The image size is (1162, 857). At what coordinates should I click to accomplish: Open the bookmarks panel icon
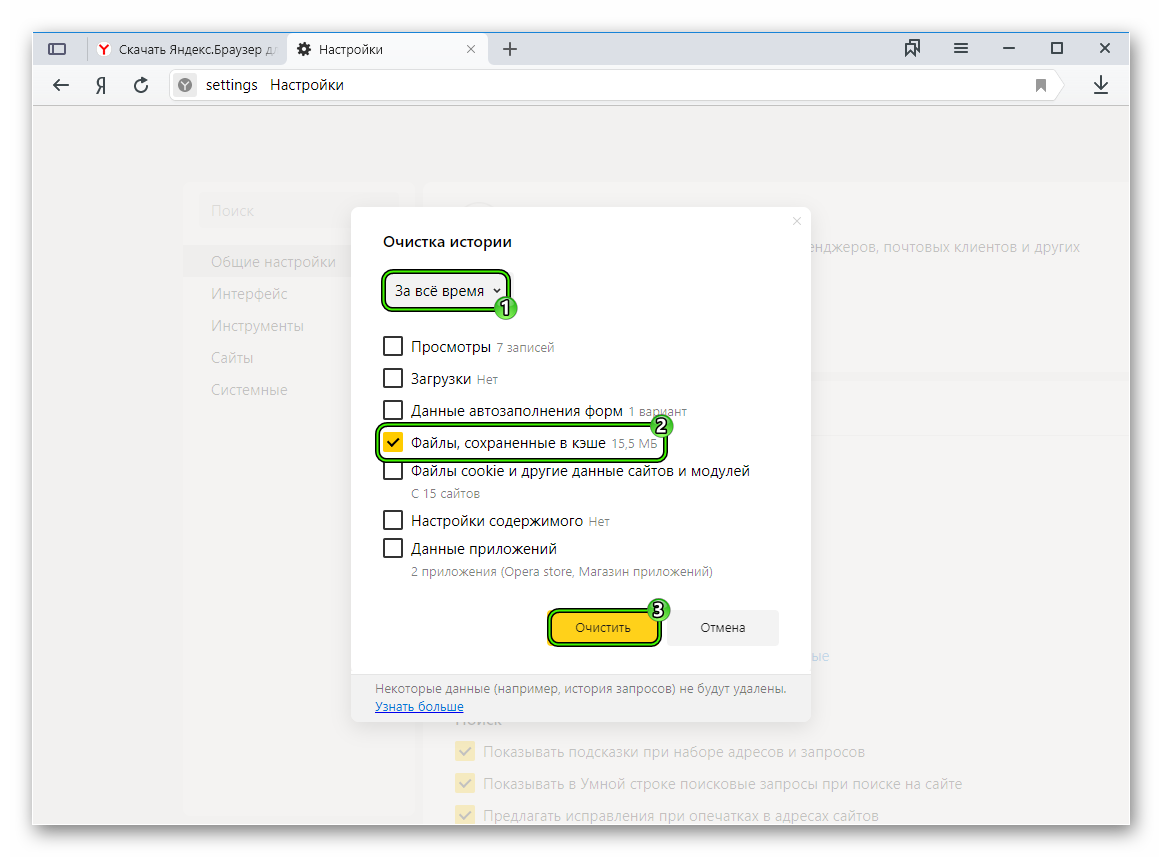(912, 48)
